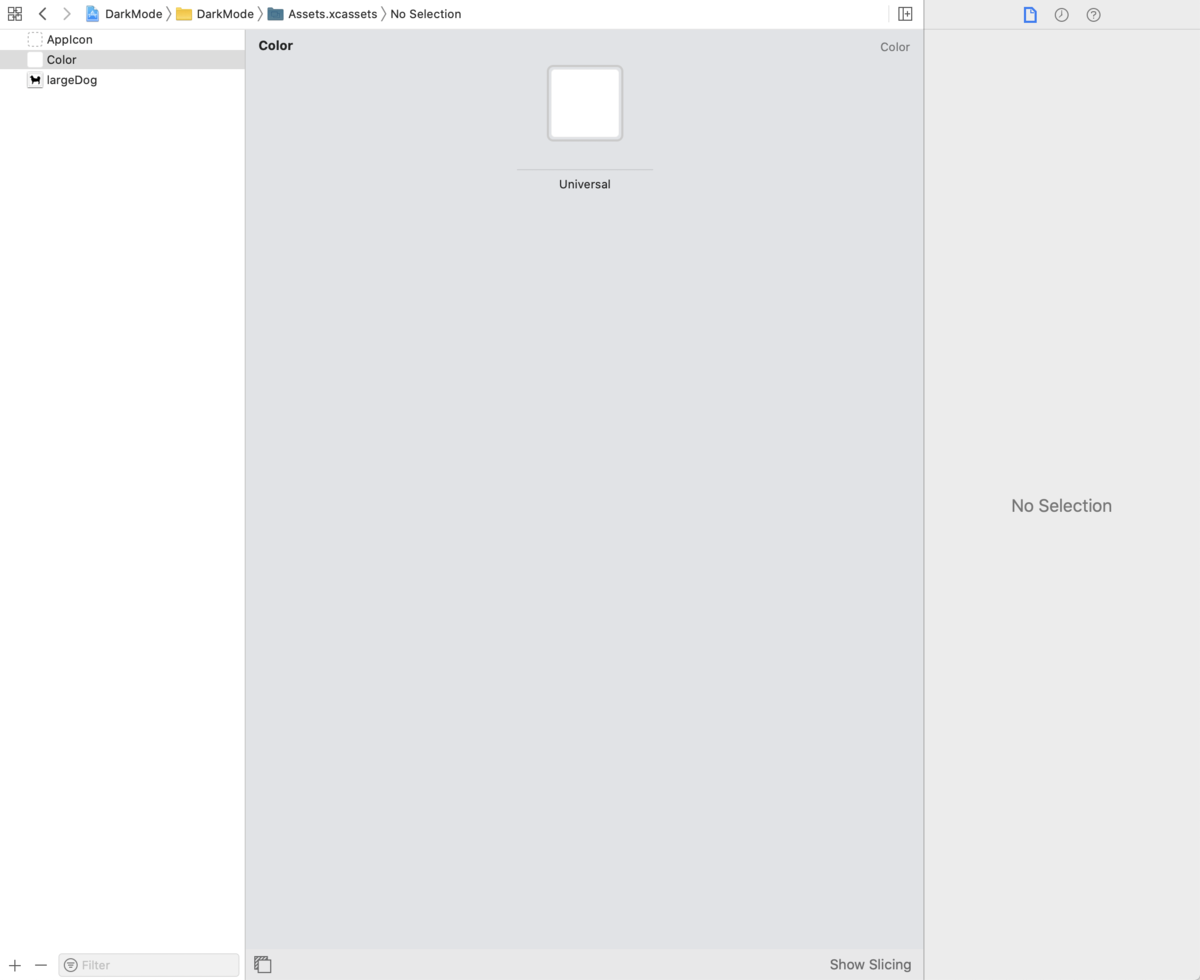1200x980 pixels.
Task: Show the File inspector
Action: pos(1030,15)
